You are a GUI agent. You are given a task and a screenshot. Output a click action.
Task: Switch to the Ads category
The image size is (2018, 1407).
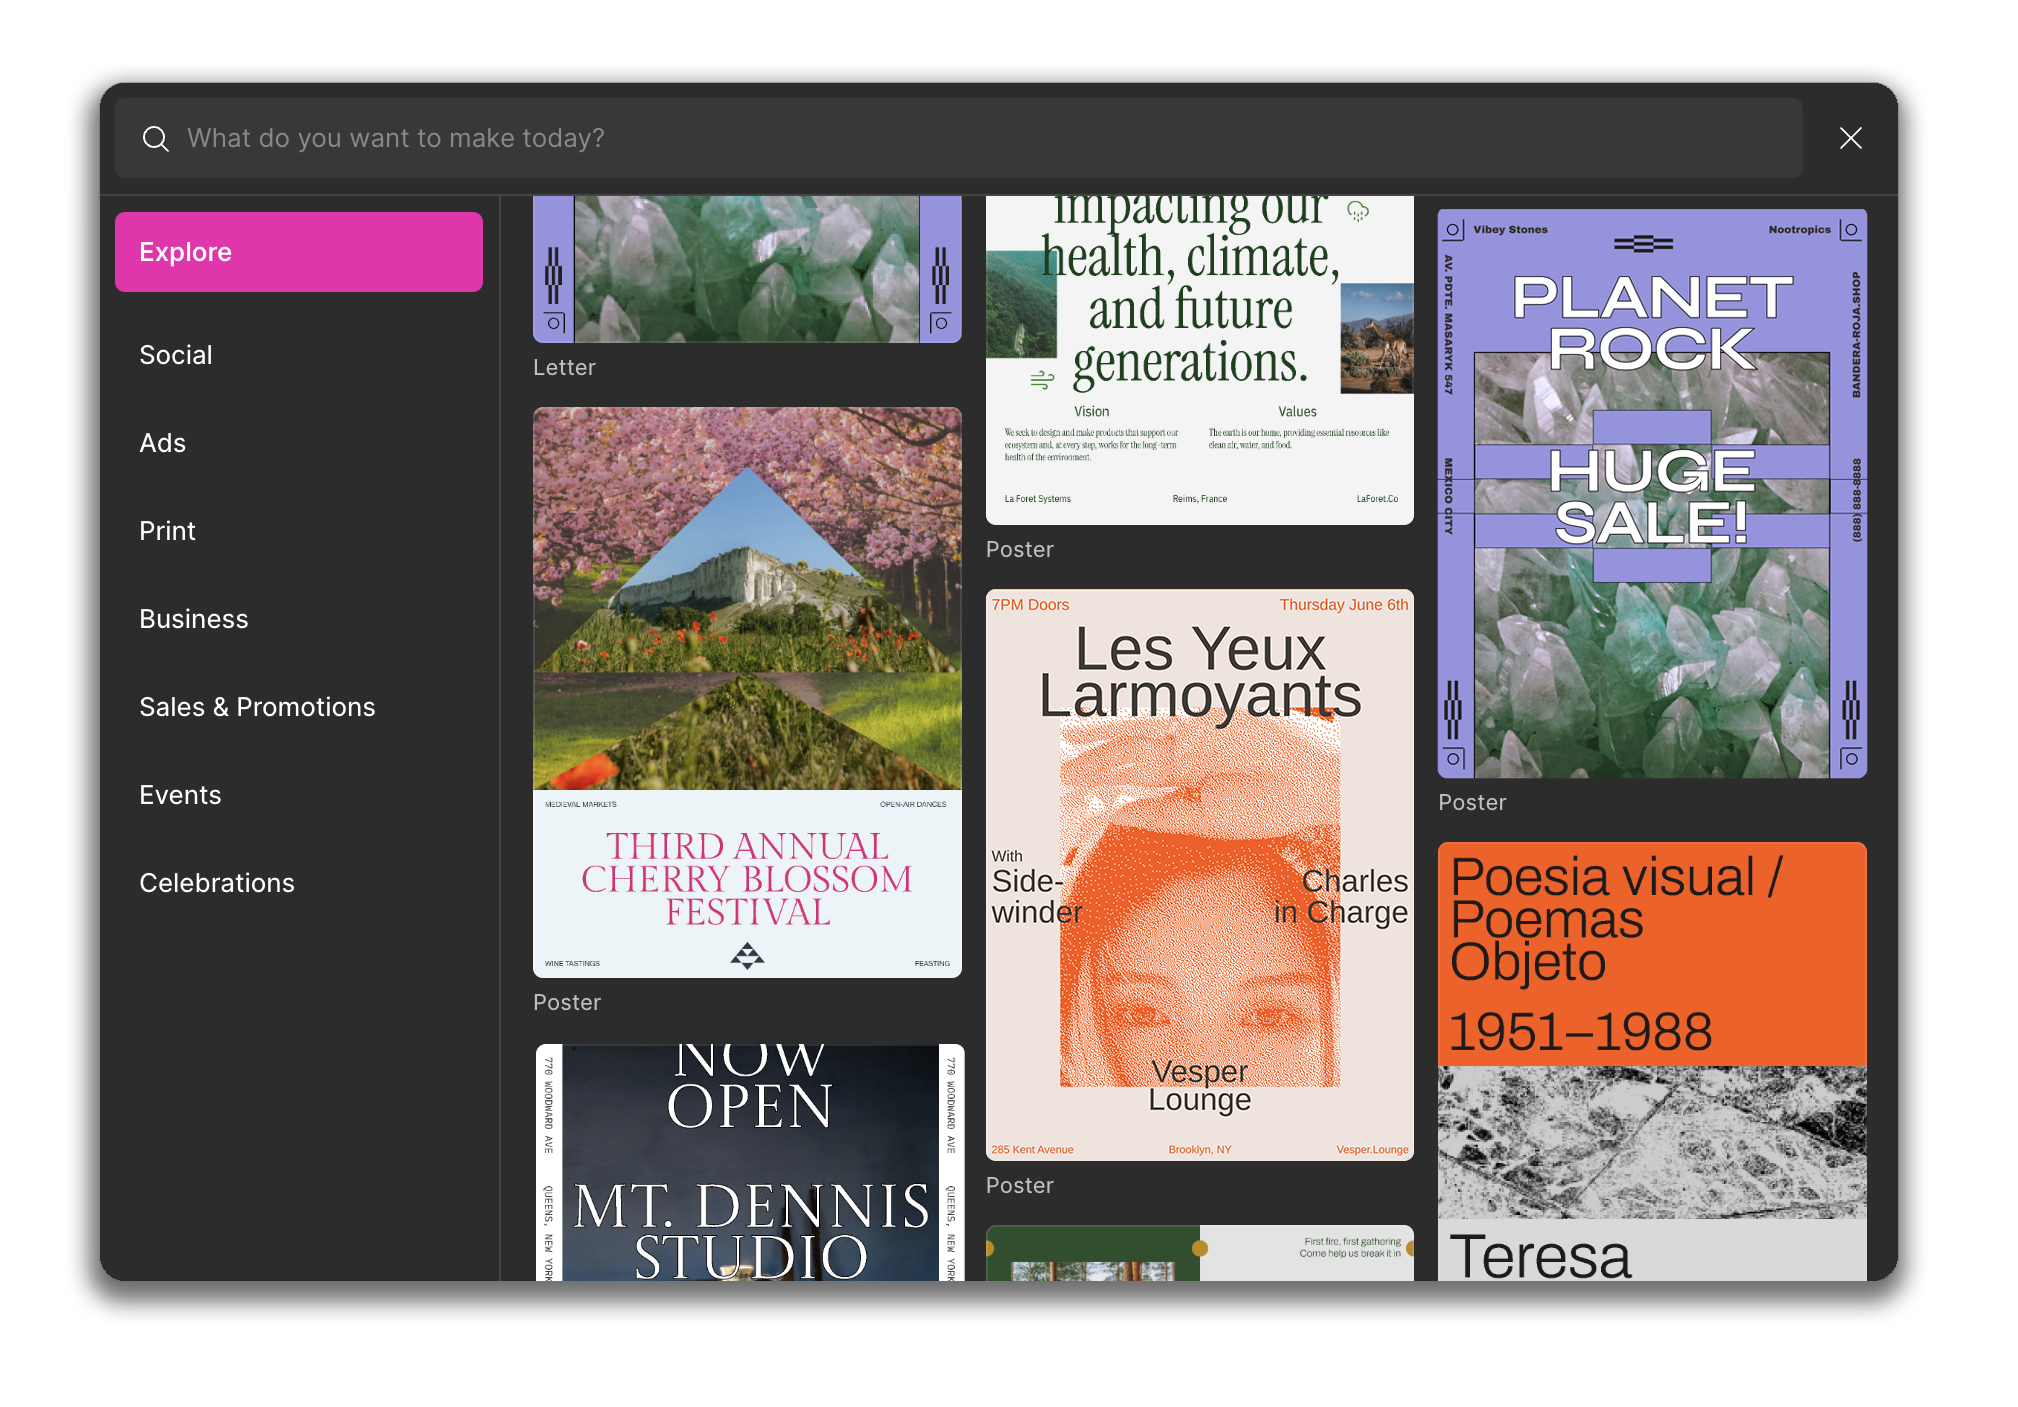point(162,443)
